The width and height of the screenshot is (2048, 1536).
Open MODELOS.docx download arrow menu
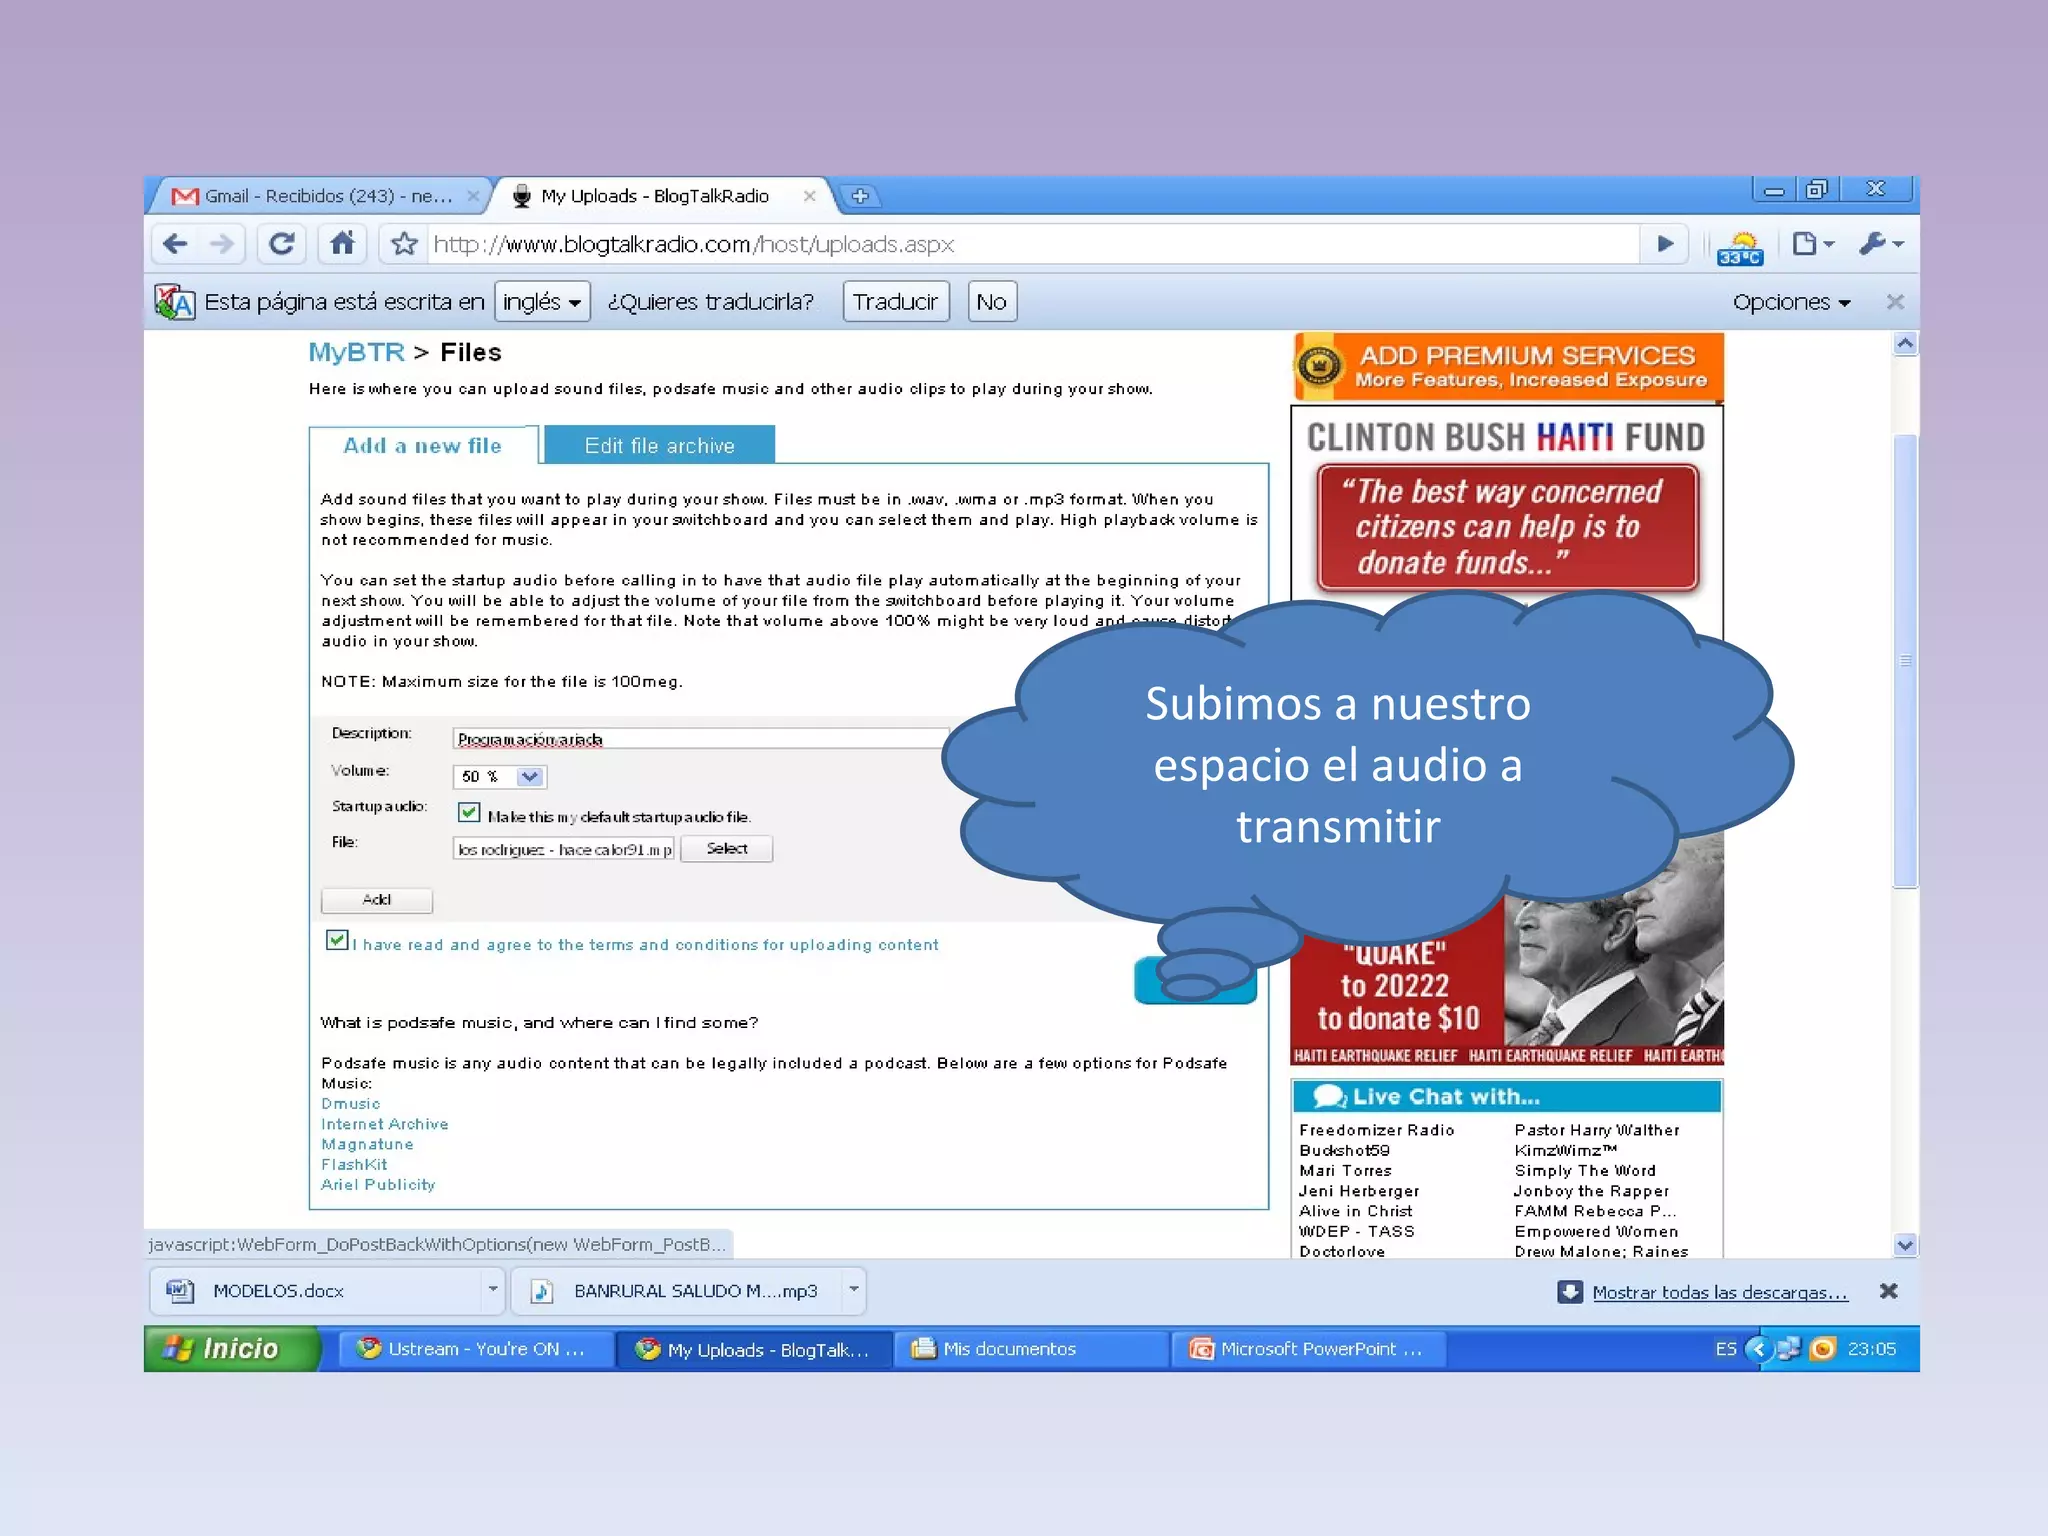[x=492, y=1290]
